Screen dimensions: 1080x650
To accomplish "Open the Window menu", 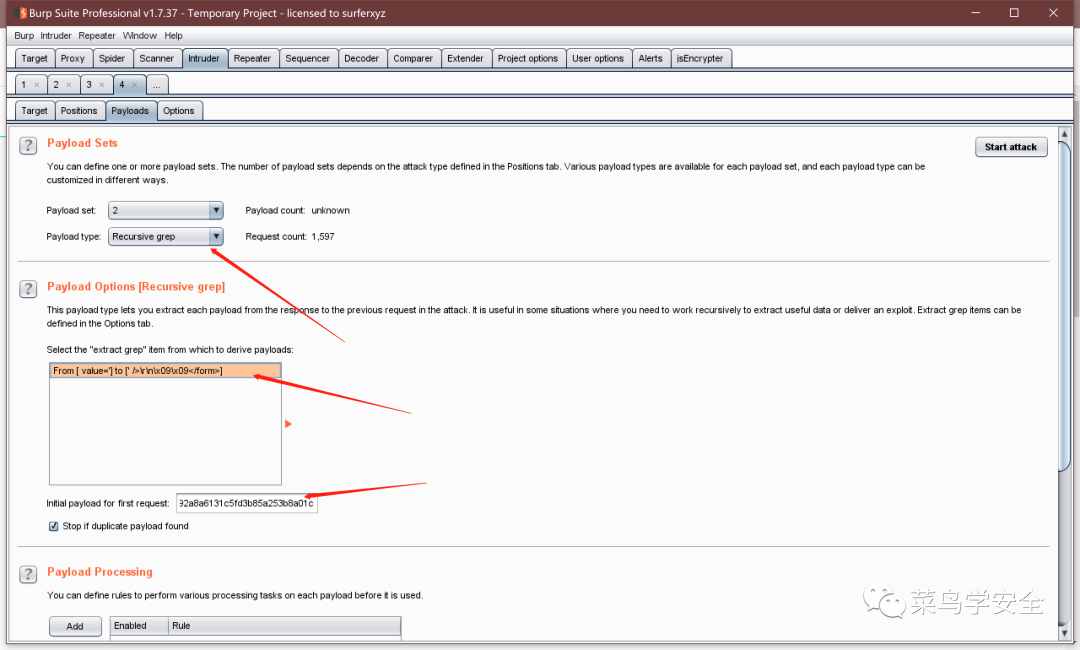I will (140, 36).
